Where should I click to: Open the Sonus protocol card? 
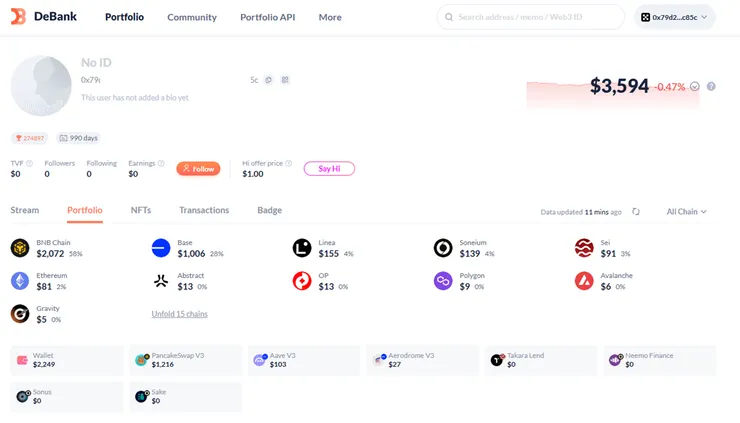pyautogui.click(x=67, y=397)
